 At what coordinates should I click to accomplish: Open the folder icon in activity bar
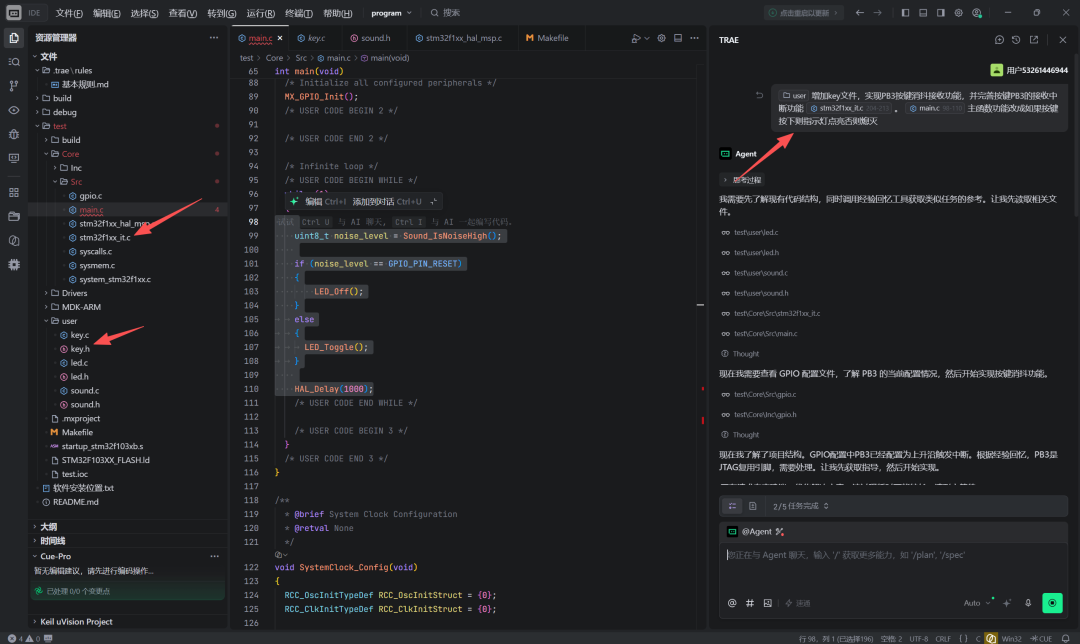14,216
